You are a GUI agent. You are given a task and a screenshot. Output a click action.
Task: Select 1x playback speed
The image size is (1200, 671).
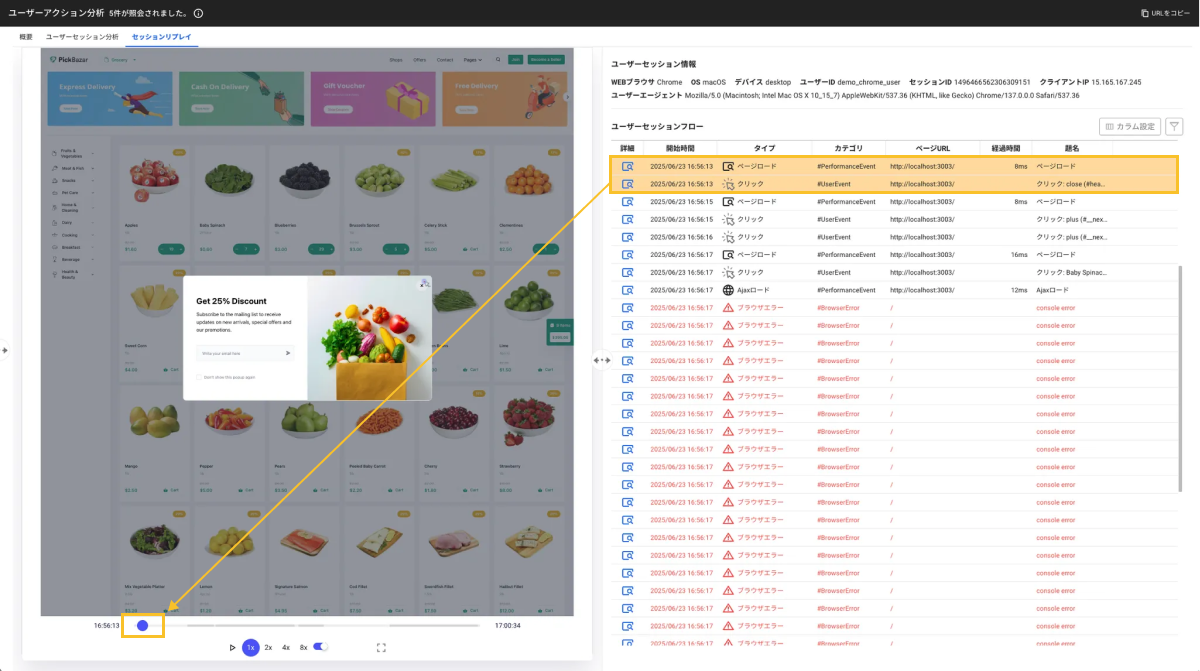coord(251,647)
